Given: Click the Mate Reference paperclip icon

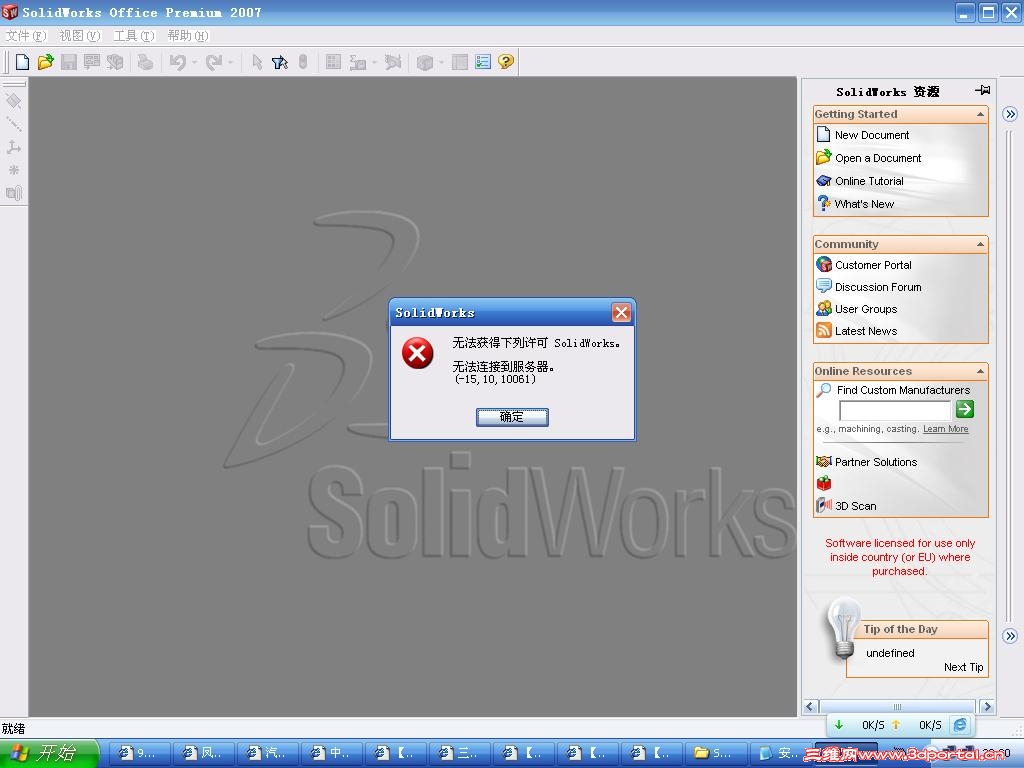Looking at the screenshot, I should tap(14, 193).
